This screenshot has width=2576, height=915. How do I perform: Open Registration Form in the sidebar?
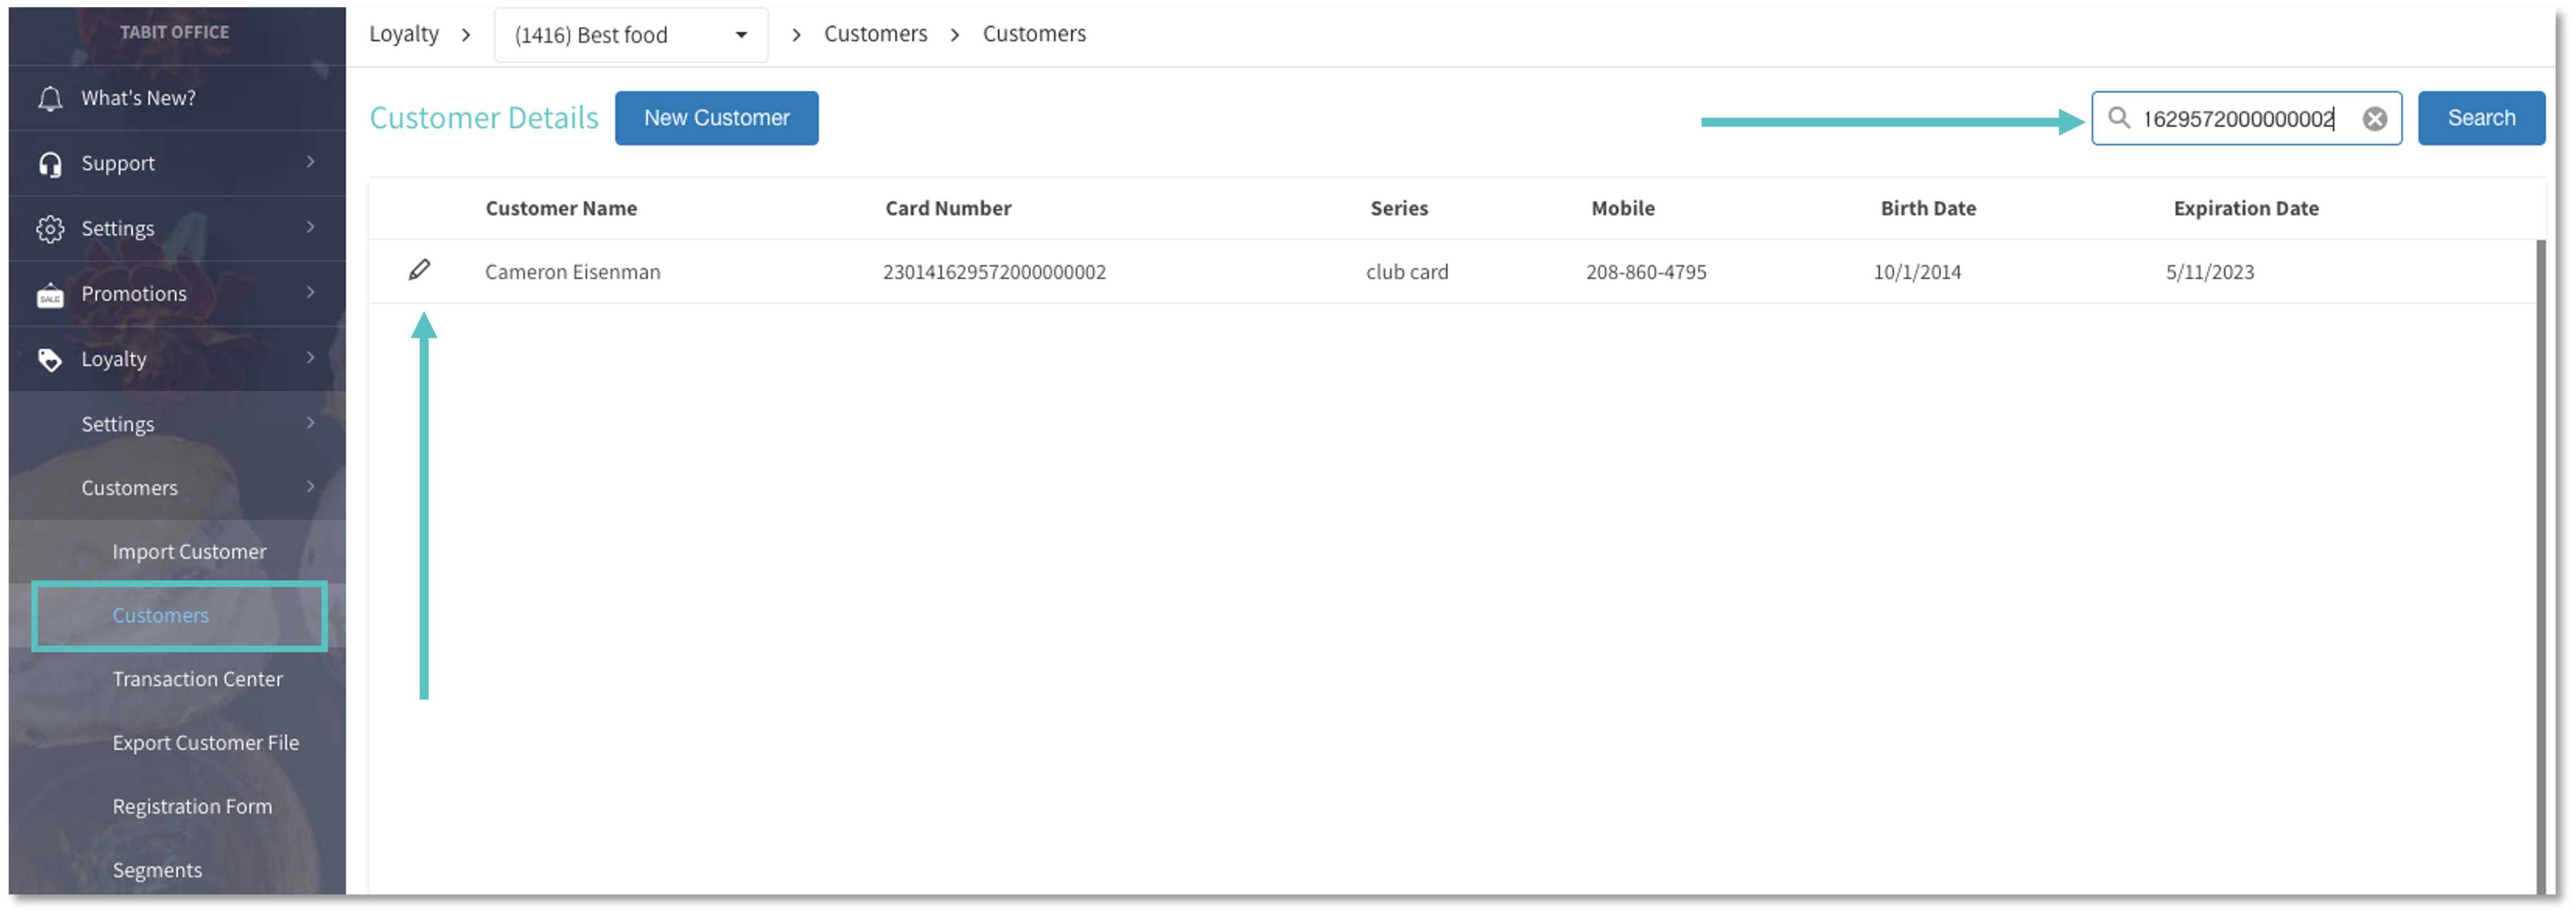[192, 807]
